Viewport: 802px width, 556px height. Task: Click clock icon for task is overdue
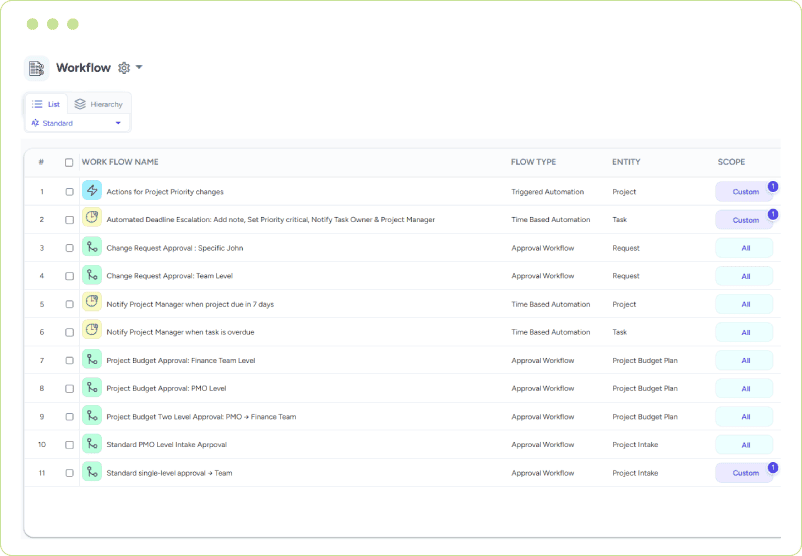point(92,330)
